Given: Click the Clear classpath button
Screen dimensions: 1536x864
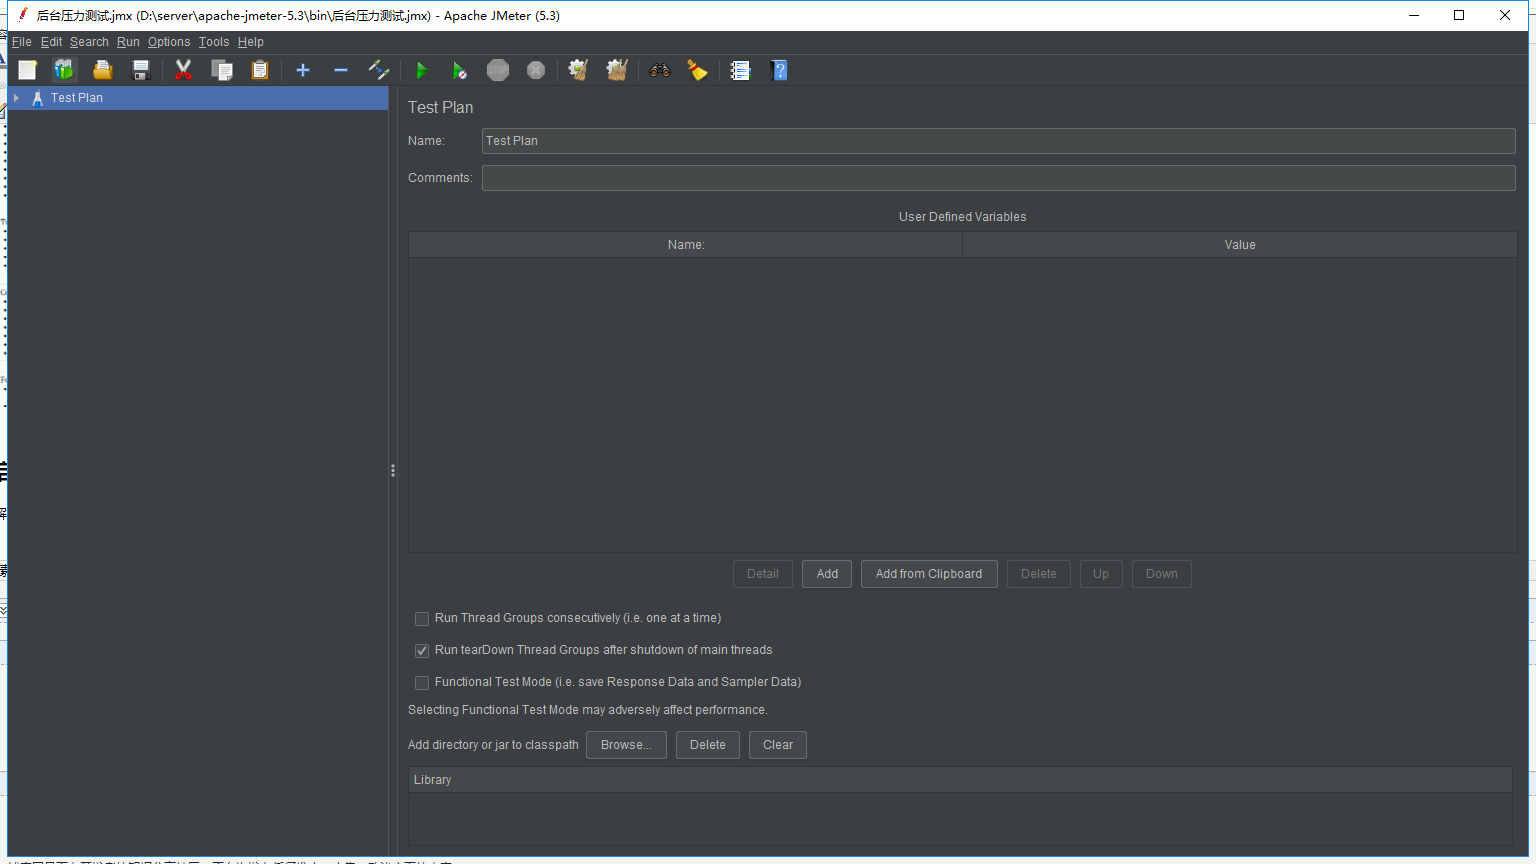Looking at the screenshot, I should (778, 745).
